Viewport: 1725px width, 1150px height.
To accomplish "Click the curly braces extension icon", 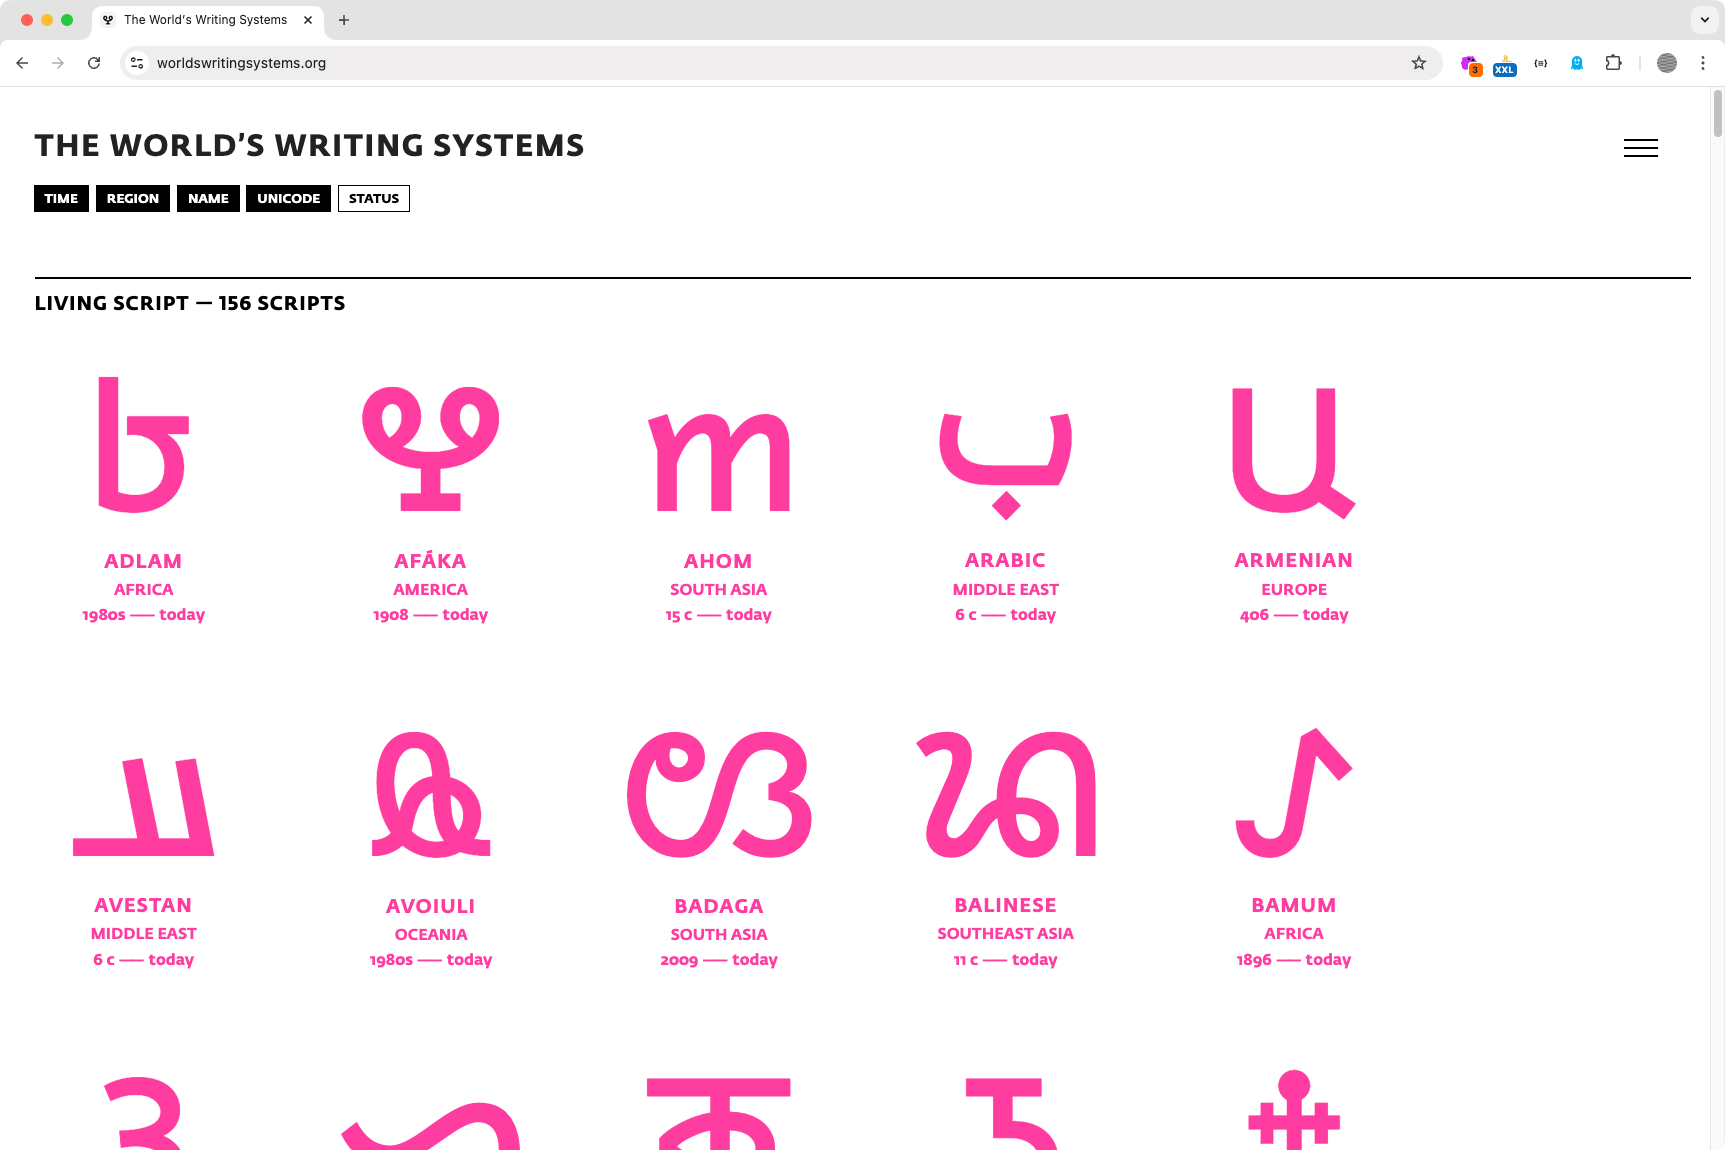I will [x=1541, y=63].
